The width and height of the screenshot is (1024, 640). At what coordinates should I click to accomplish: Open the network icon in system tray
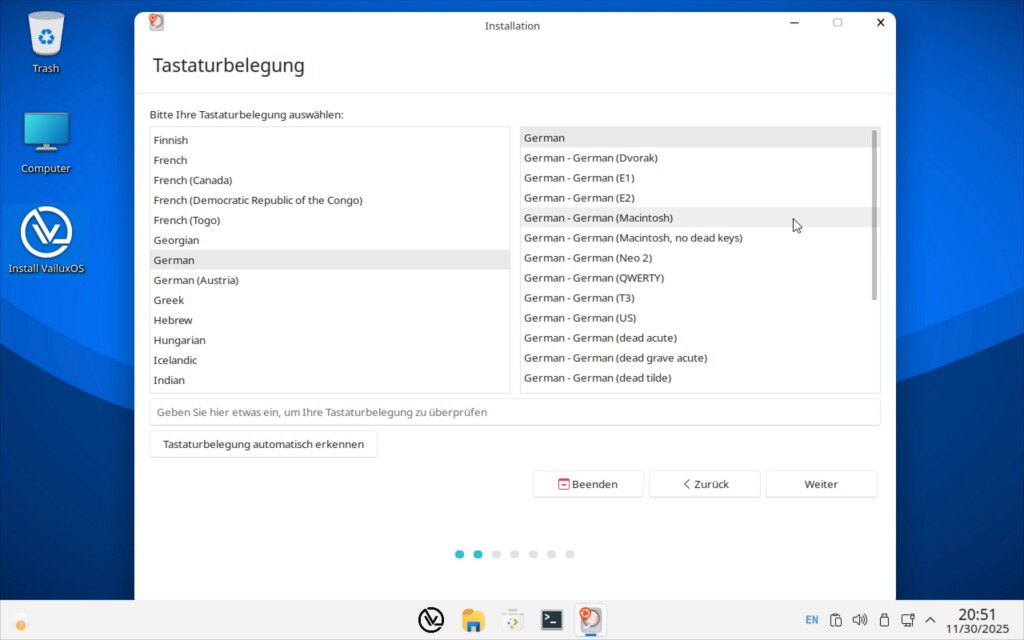coord(907,620)
